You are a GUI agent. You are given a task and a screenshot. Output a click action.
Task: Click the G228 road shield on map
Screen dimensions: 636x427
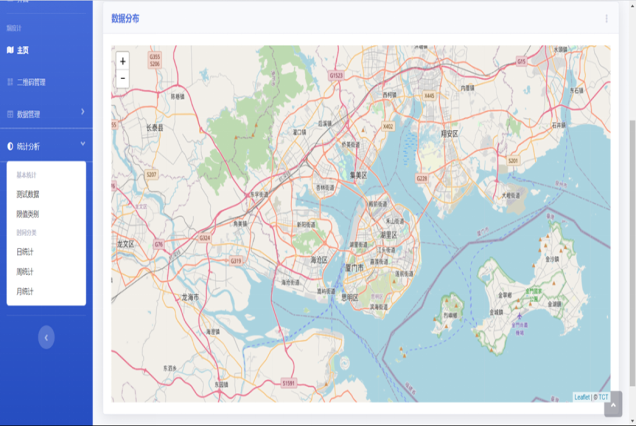point(422,178)
